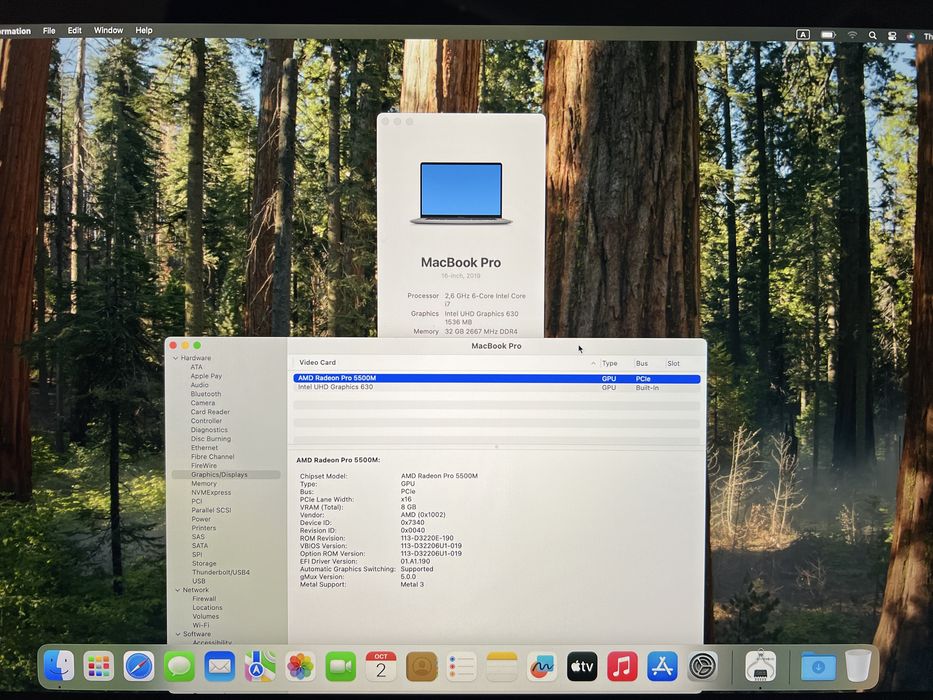Collapse the Network section in sidebar

(x=177, y=590)
